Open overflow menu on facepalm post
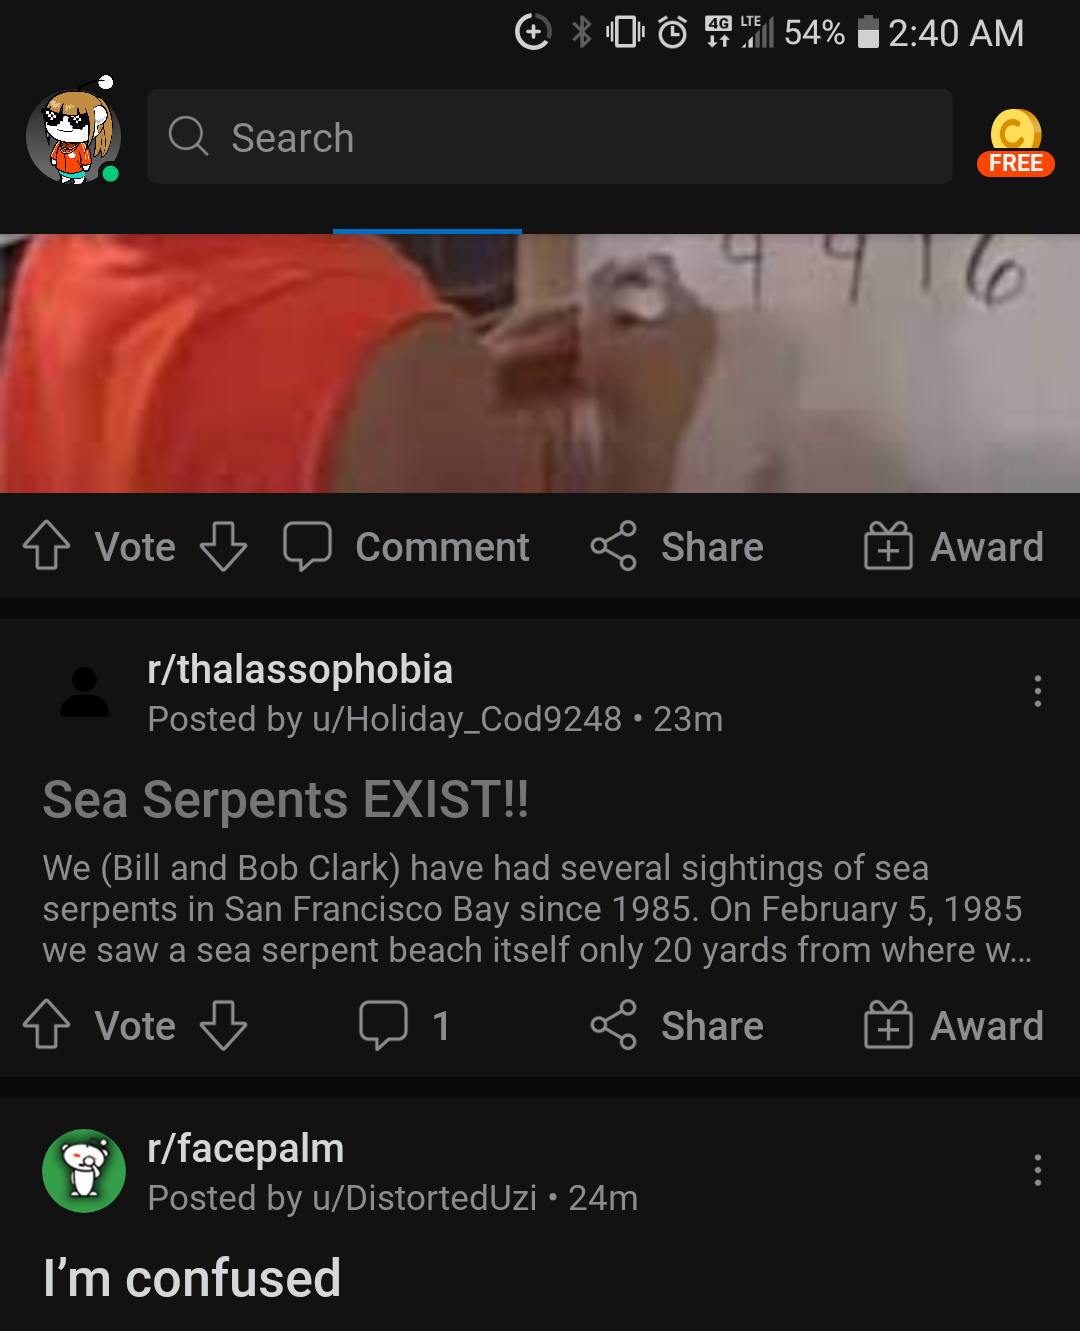1080x1331 pixels. click(1038, 1170)
